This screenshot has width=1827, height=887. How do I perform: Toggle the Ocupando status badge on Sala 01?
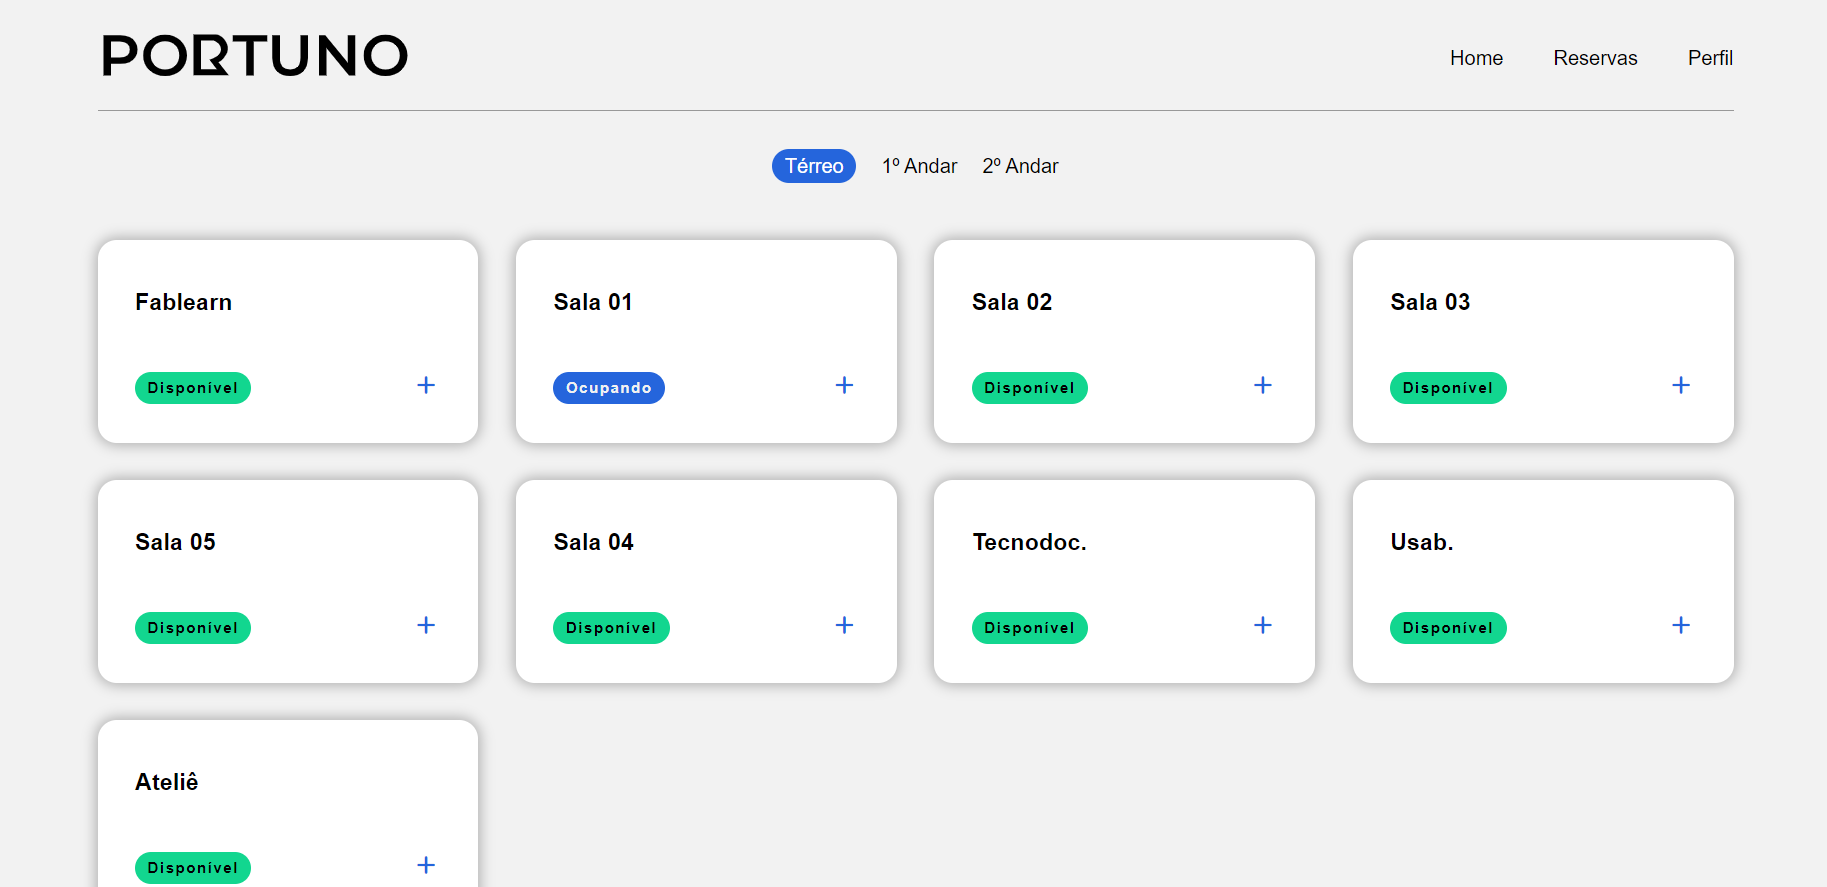click(x=609, y=387)
